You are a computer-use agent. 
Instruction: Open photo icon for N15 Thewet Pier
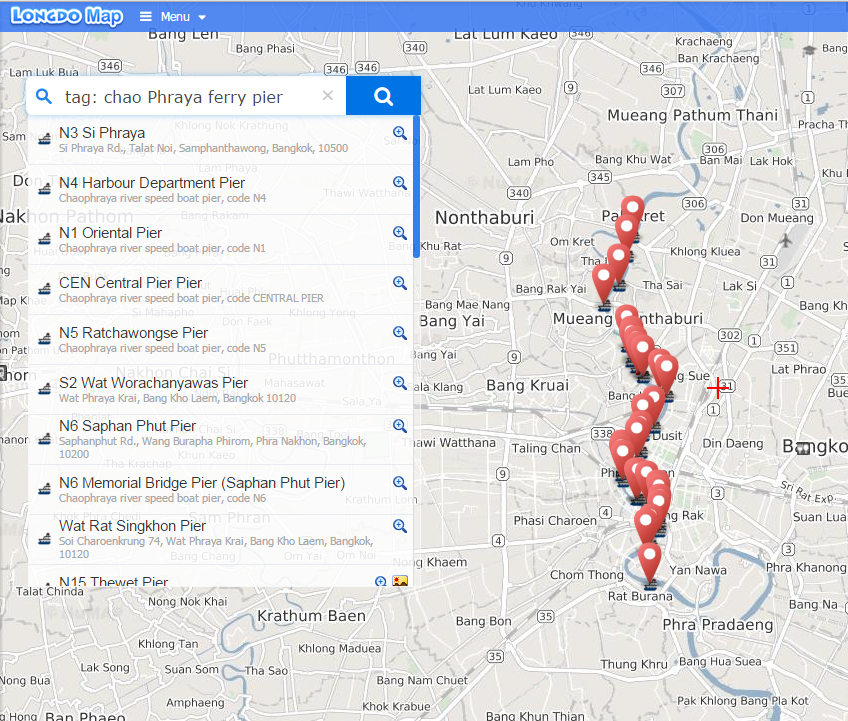(x=400, y=581)
